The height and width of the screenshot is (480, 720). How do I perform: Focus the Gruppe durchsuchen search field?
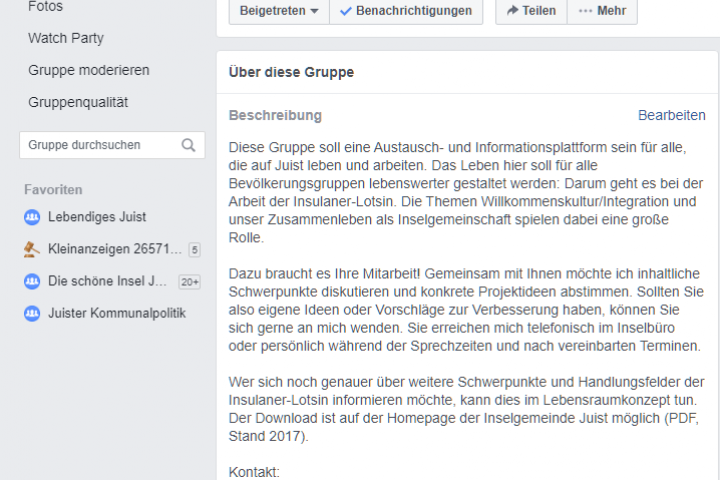100,145
